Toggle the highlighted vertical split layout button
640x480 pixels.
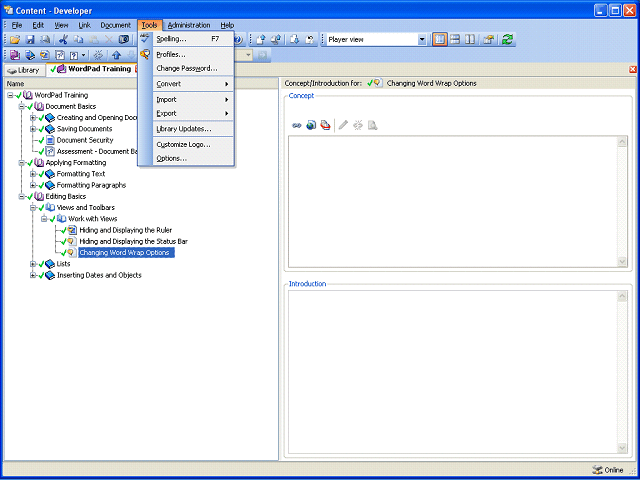point(440,40)
